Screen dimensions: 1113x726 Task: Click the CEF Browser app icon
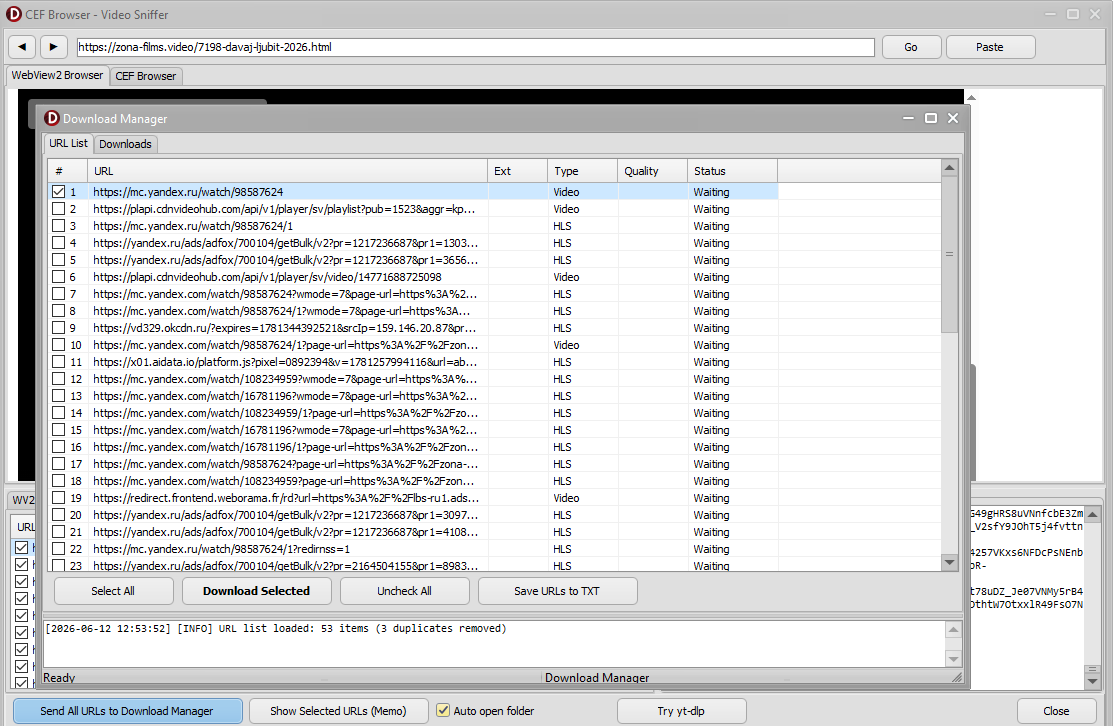13,14
